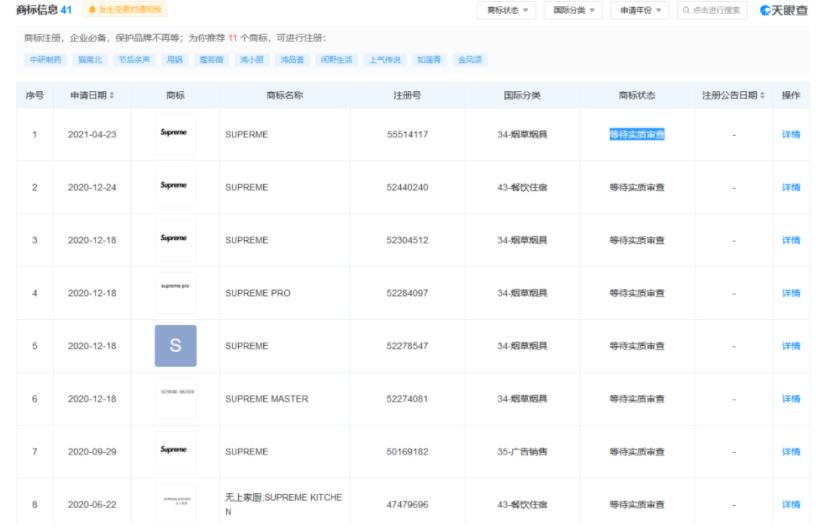Open 详情 for registration 52304512

pyautogui.click(x=790, y=240)
